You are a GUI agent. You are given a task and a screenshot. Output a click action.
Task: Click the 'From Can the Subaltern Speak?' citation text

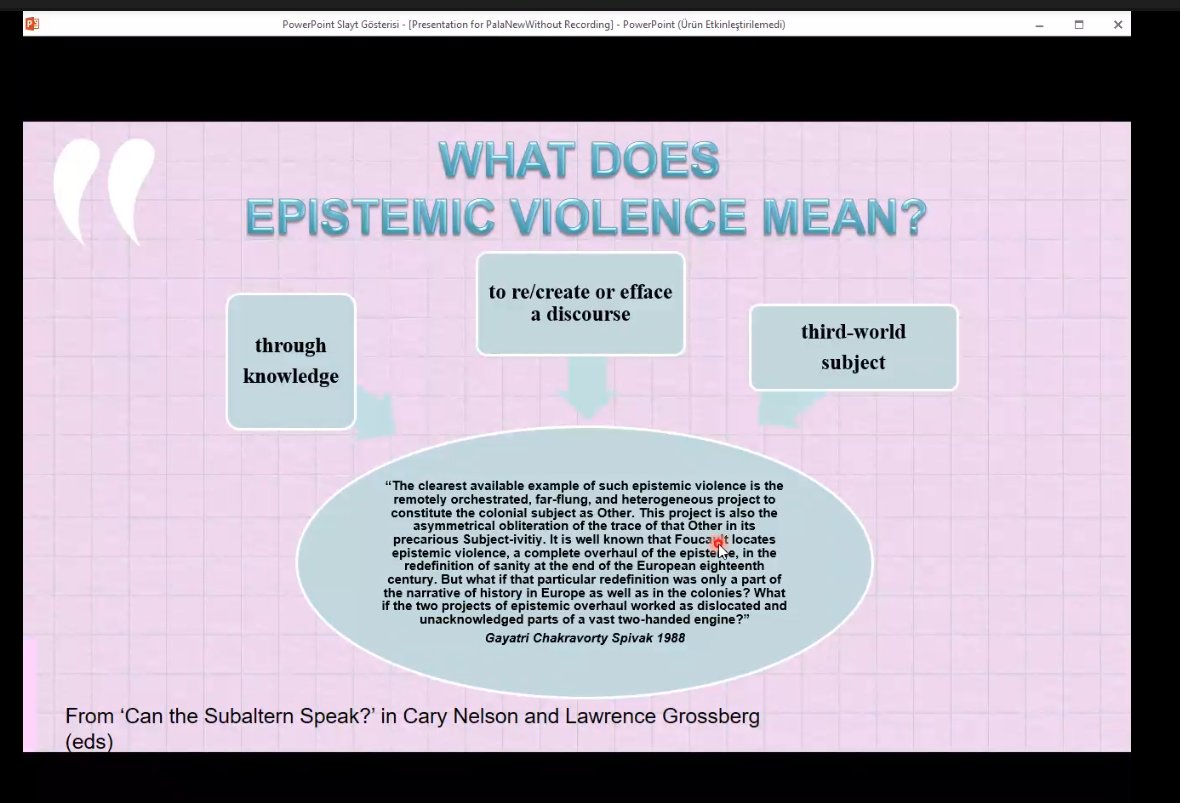point(412,728)
